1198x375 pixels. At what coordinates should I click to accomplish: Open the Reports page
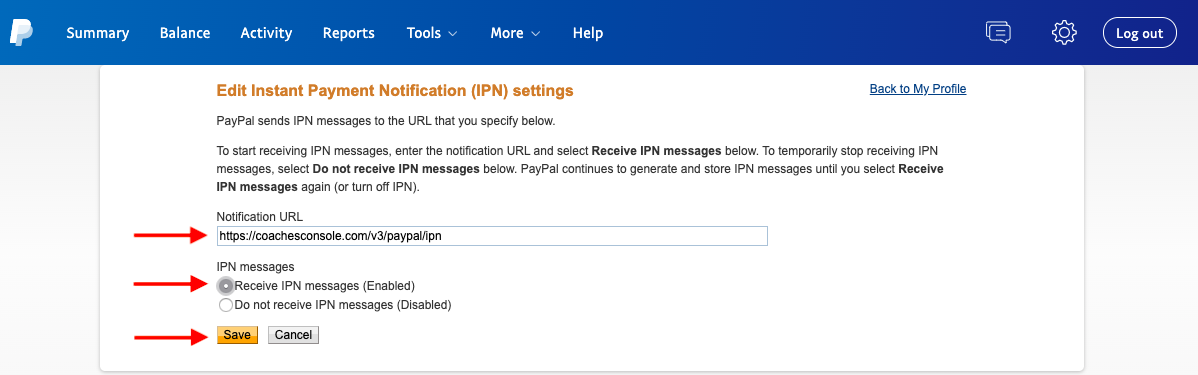pos(348,33)
